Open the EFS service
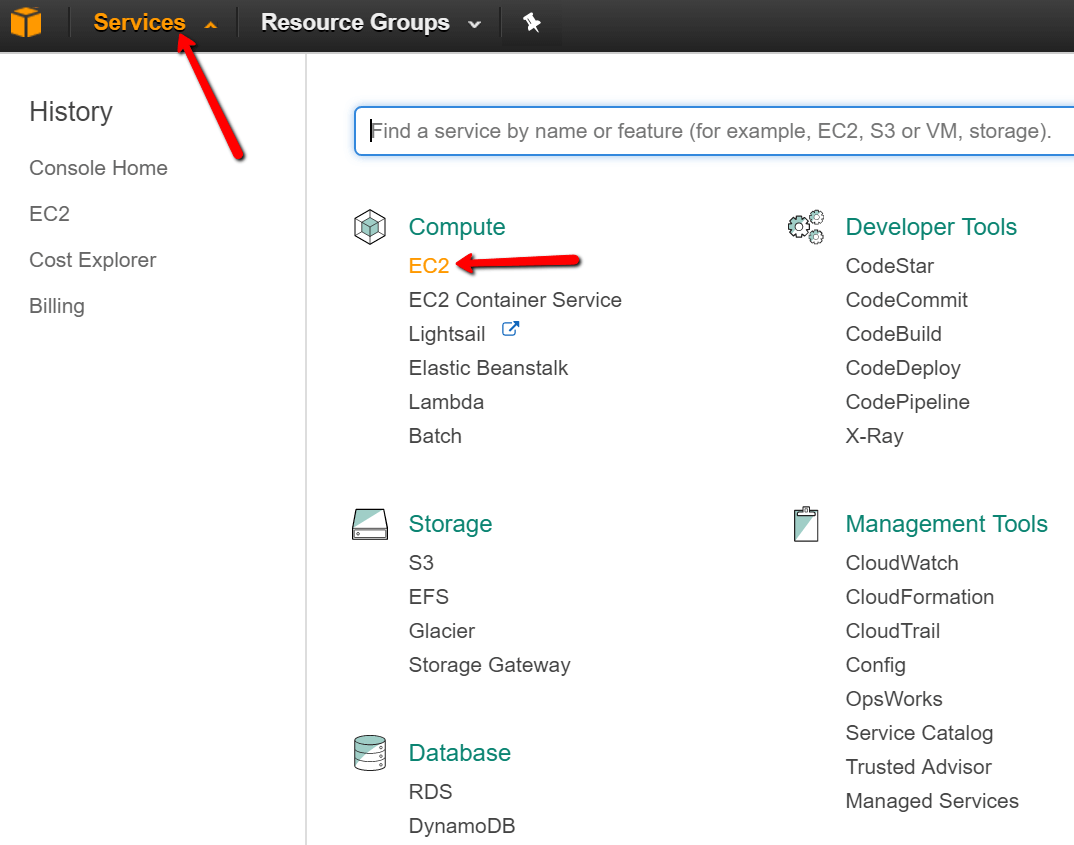Screen dimensions: 1074x845 pyautogui.click(x=429, y=597)
